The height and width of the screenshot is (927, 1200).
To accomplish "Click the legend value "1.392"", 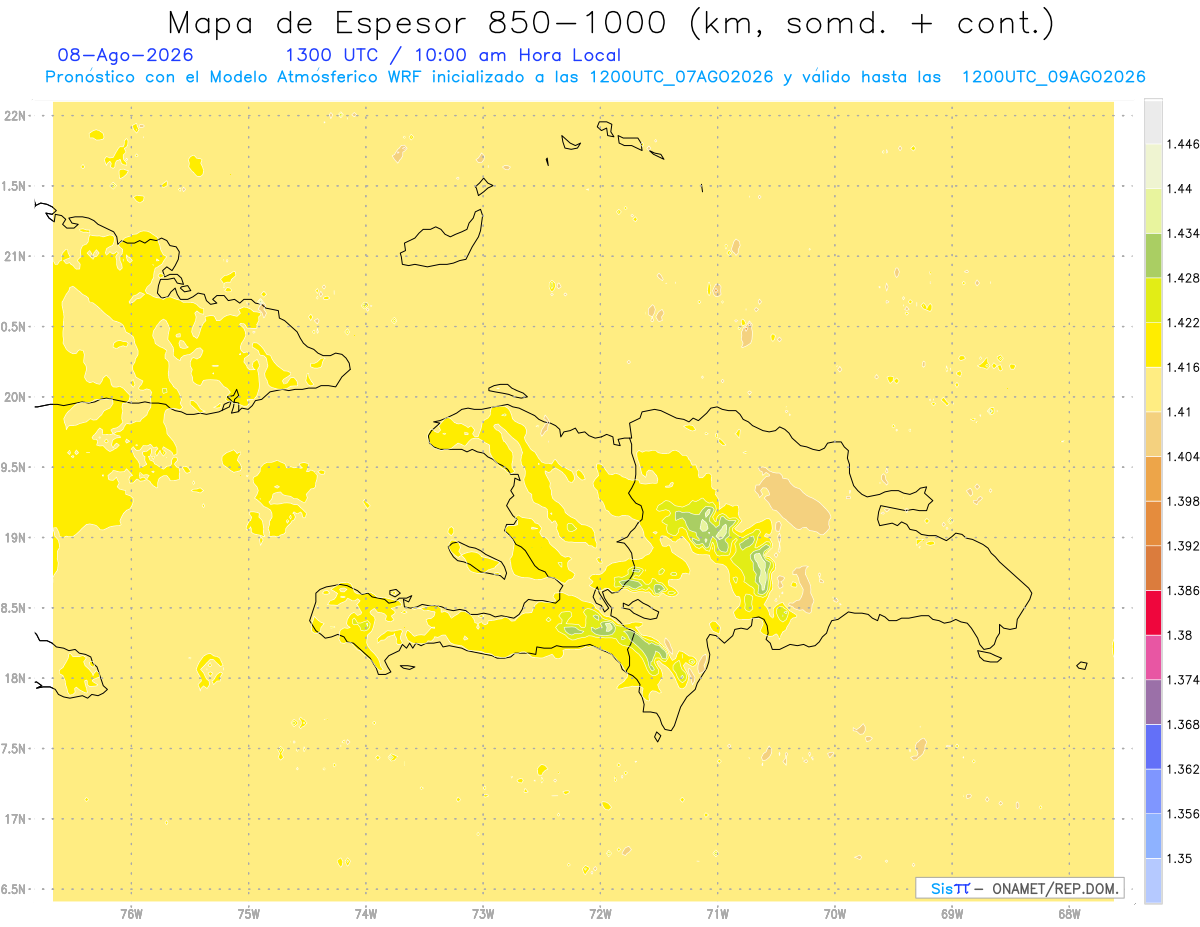I will (1183, 546).
